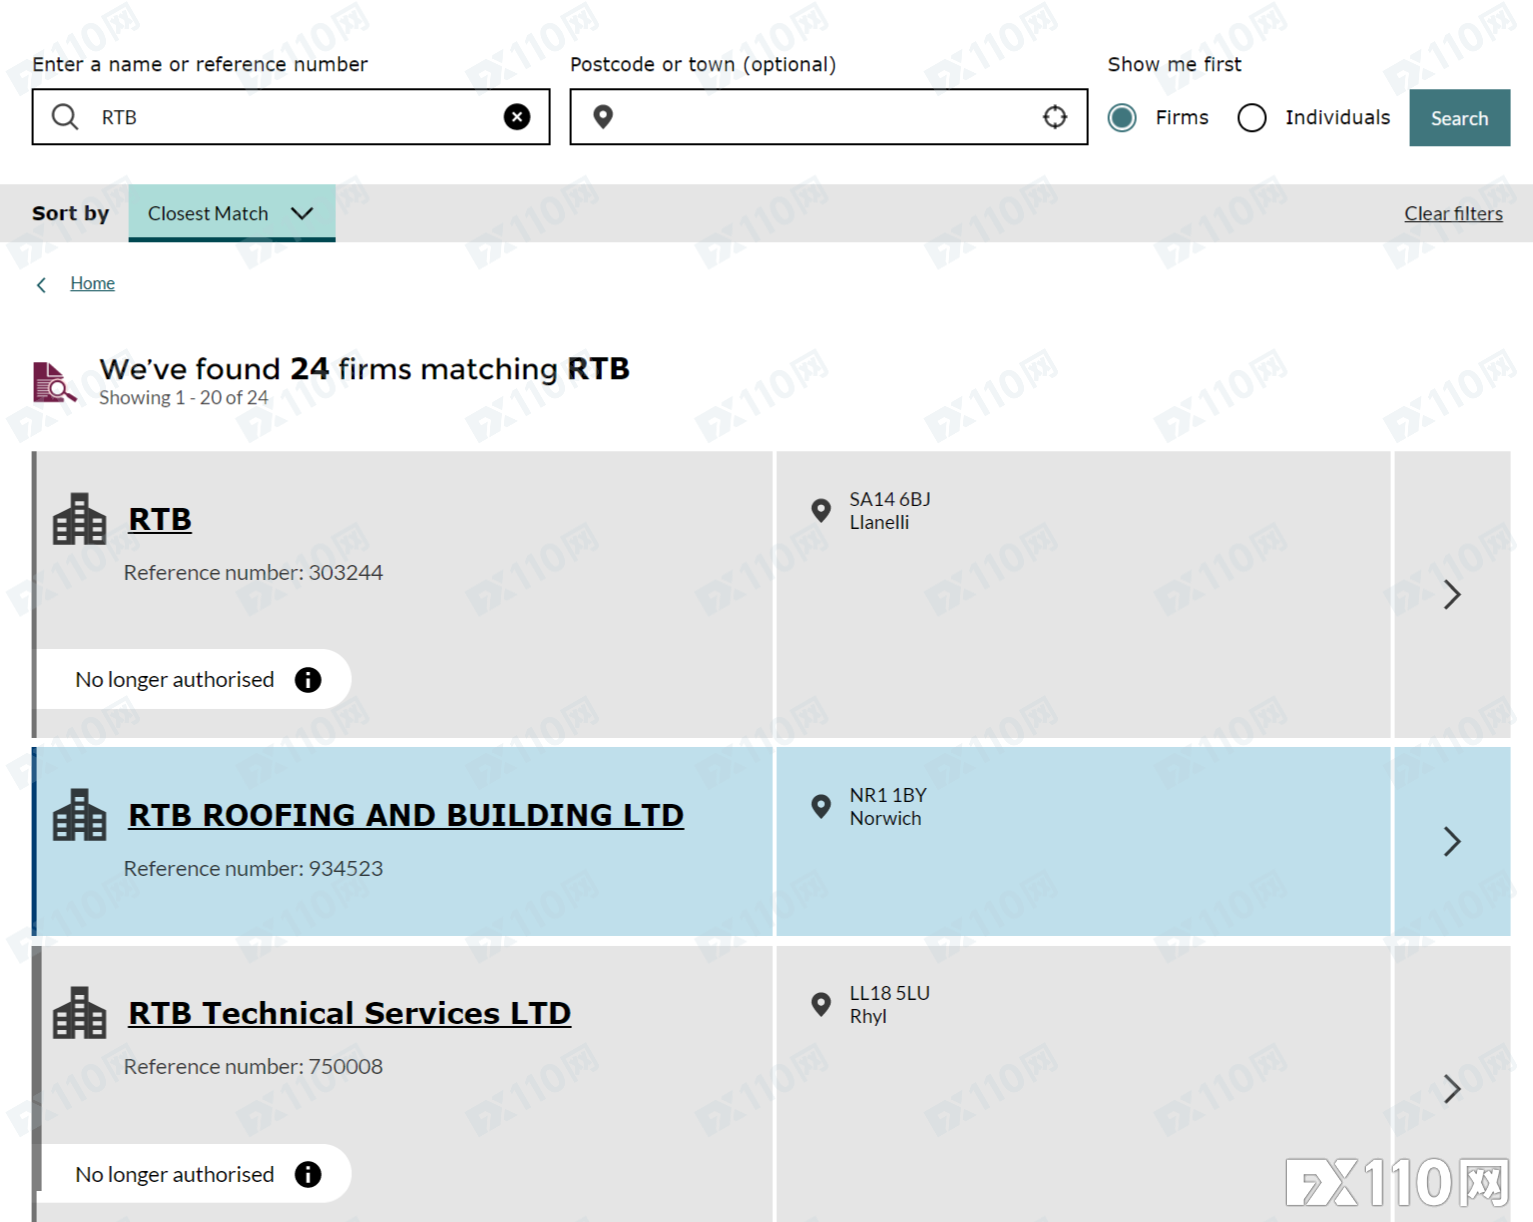
Task: Expand RTB Roofing result right chevron
Action: point(1452,841)
